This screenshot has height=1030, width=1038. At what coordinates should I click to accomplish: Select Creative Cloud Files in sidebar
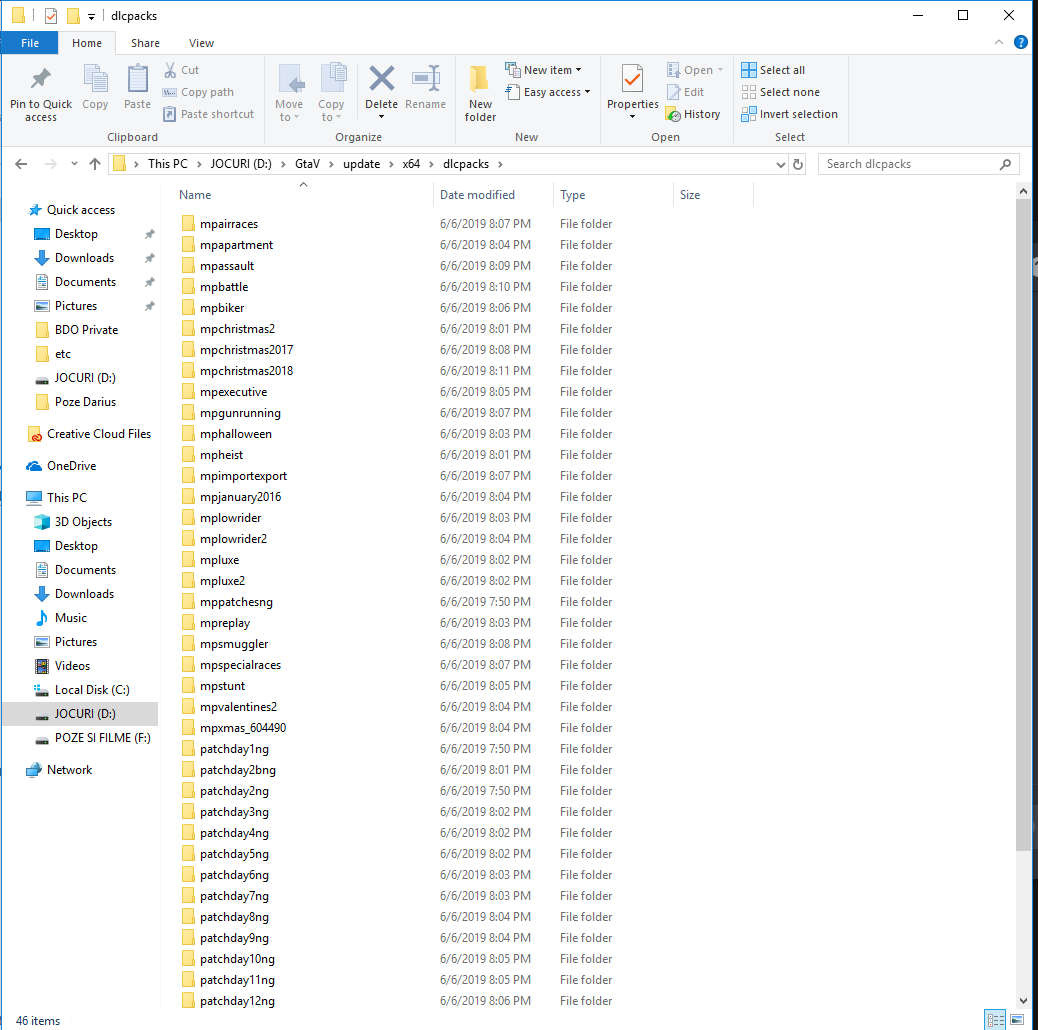coord(99,434)
